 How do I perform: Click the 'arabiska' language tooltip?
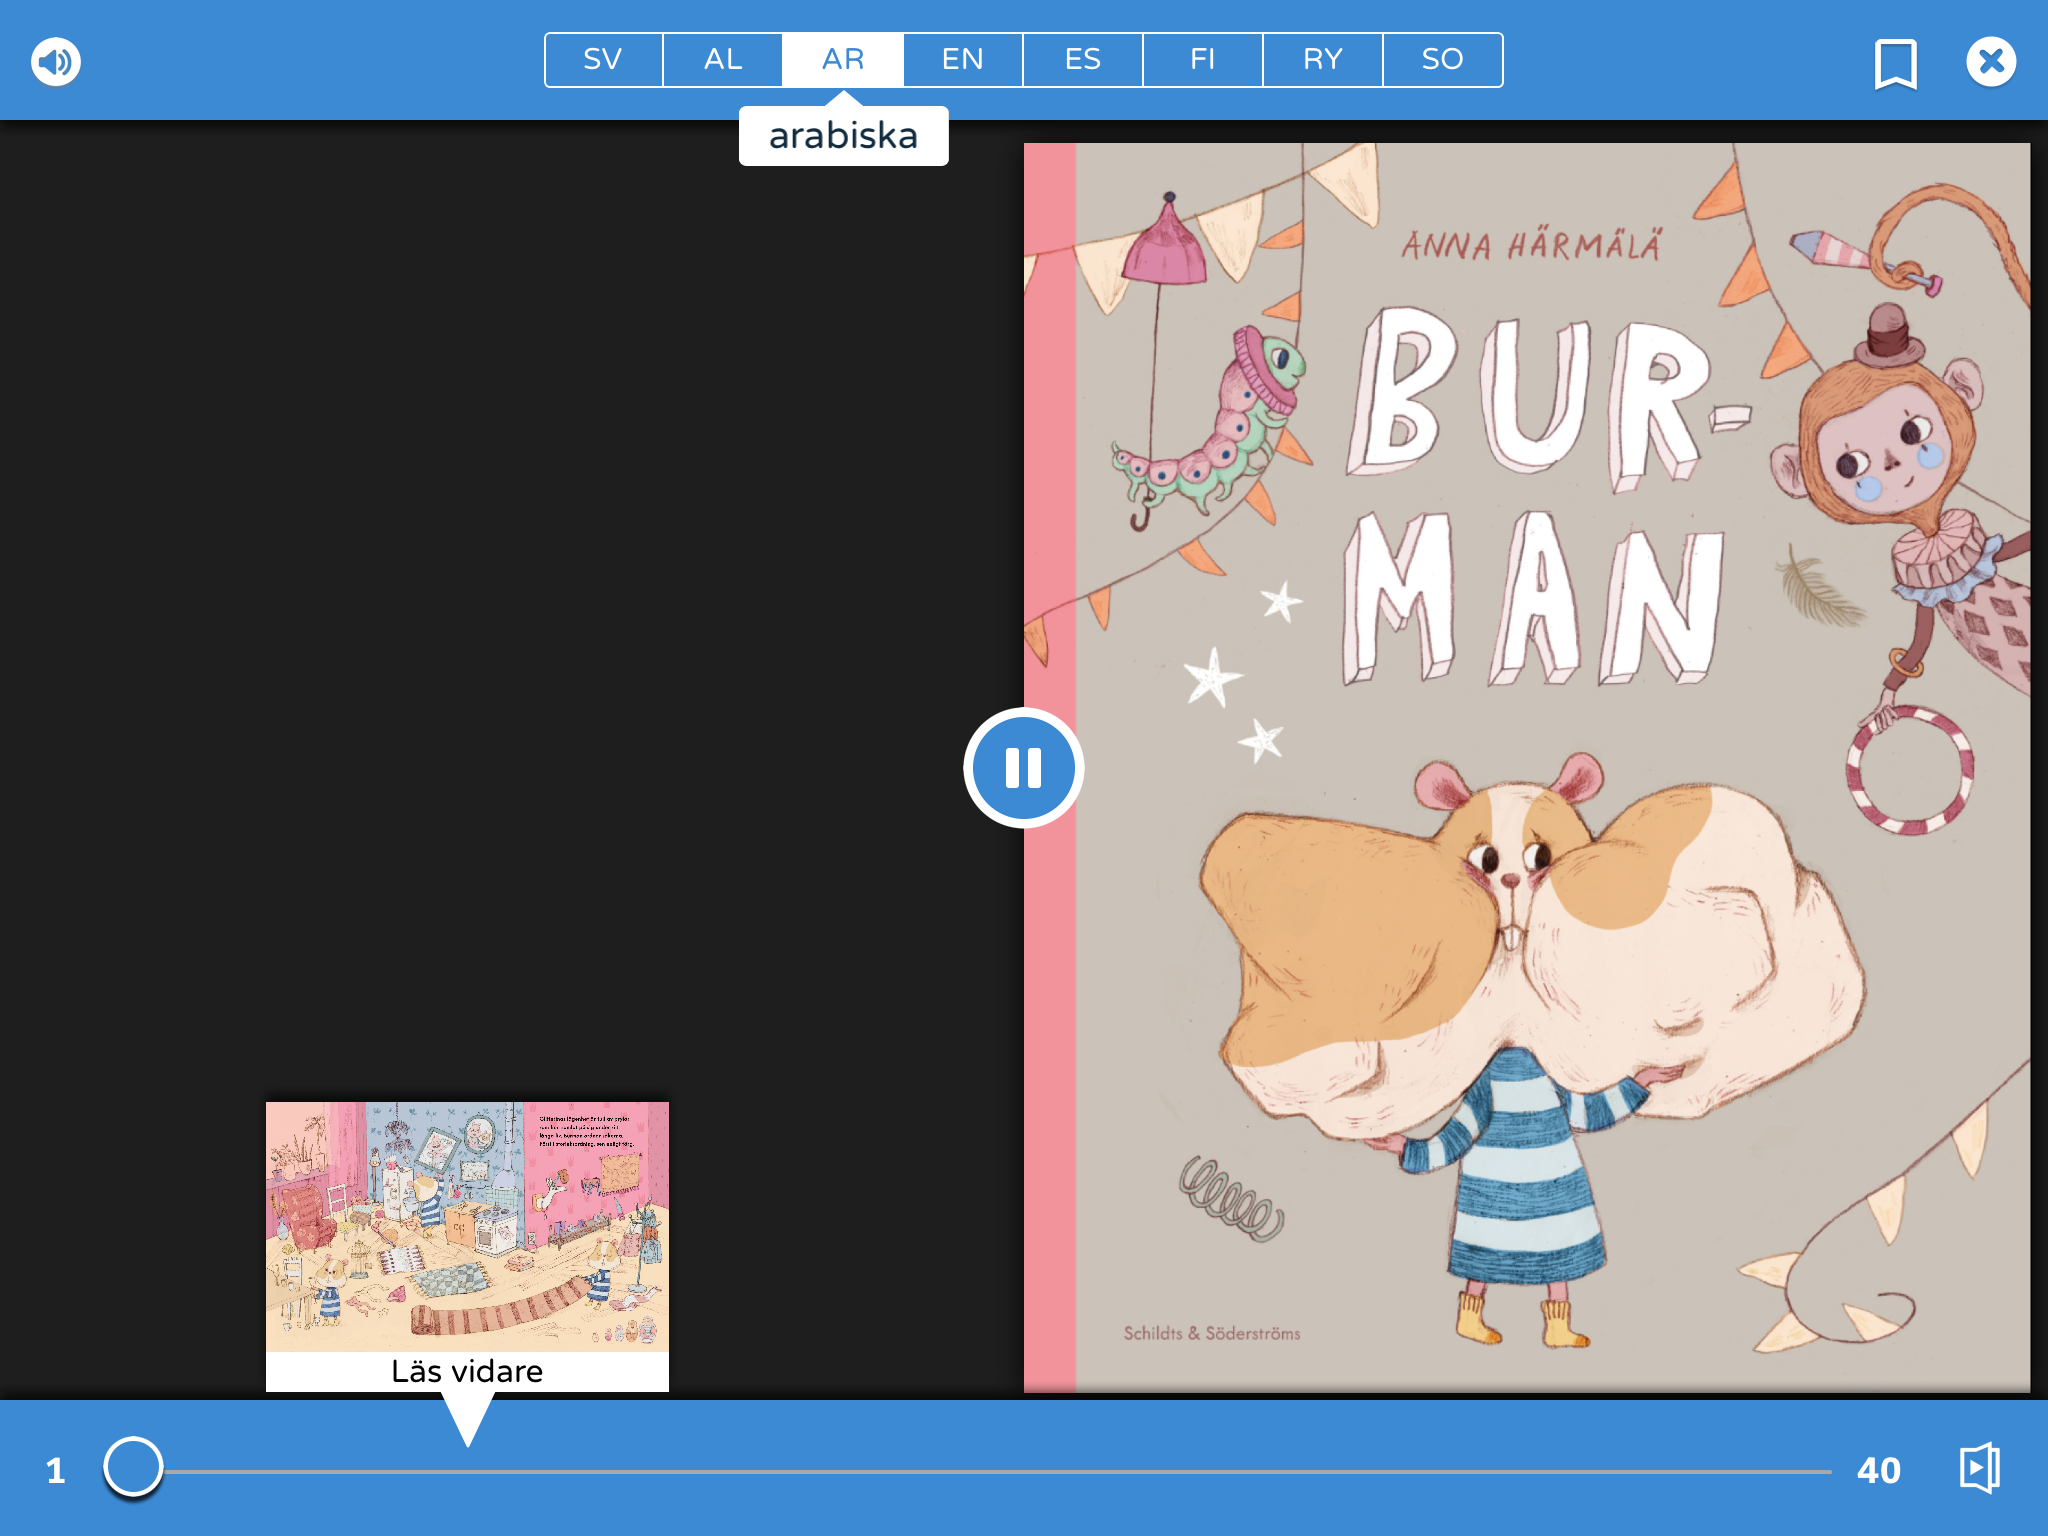coord(843,136)
